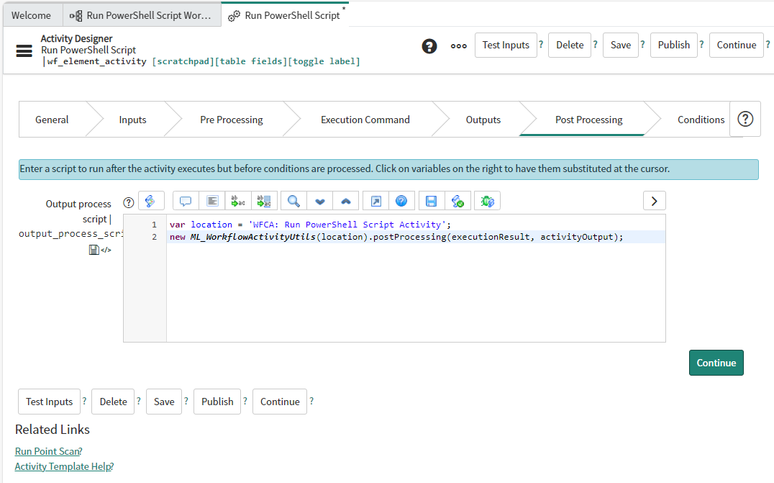Screen dimensions: 774x483
Task: Click line 1 of the script editor
Action: [416, 225]
